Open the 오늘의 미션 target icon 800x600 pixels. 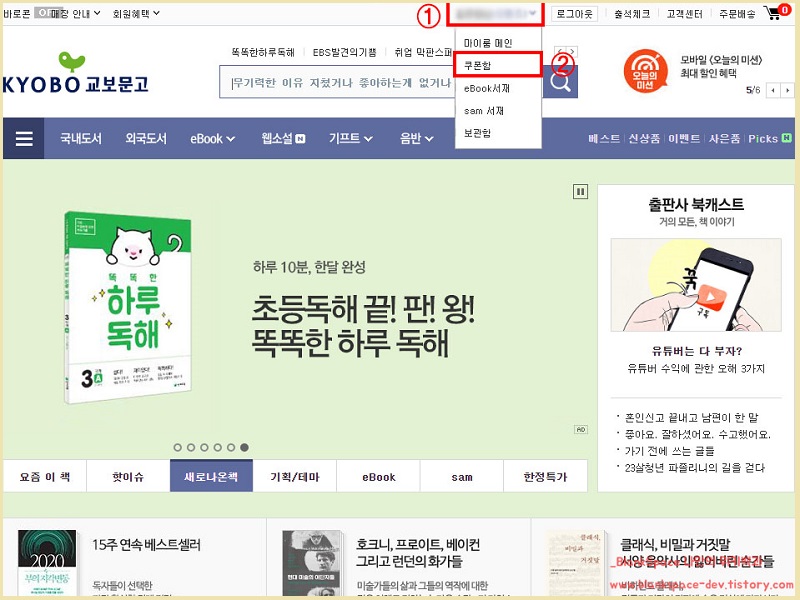click(x=645, y=71)
